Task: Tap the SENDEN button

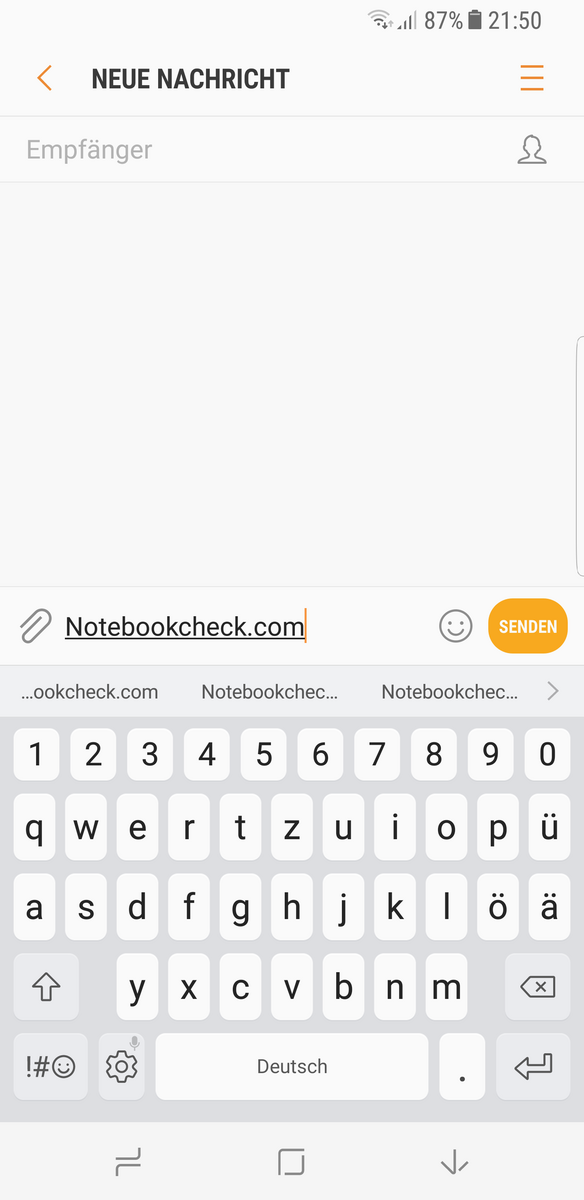Action: [x=528, y=627]
